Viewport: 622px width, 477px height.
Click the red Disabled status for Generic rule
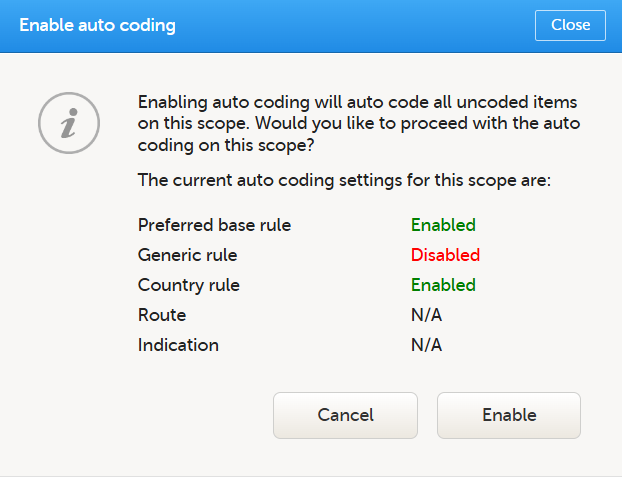point(445,255)
